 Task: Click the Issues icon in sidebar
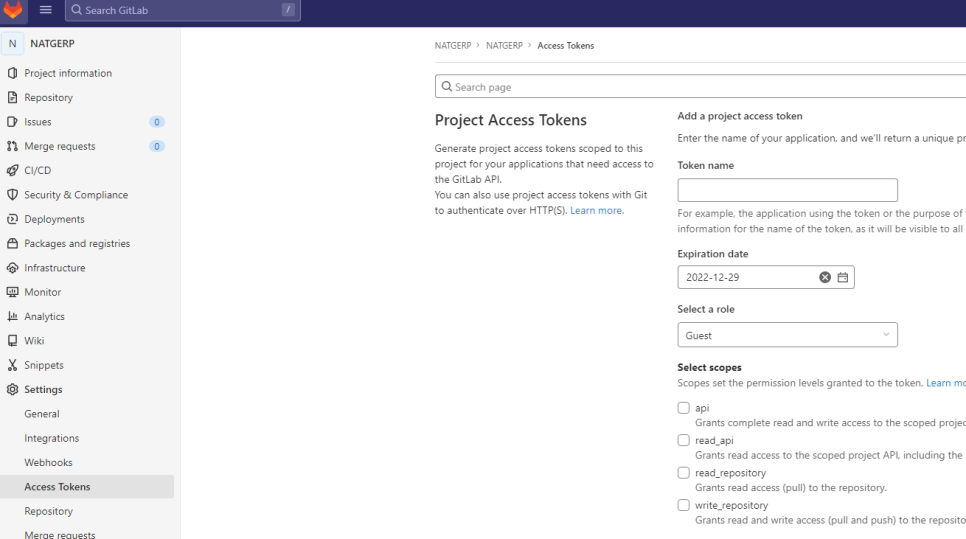pos(12,121)
